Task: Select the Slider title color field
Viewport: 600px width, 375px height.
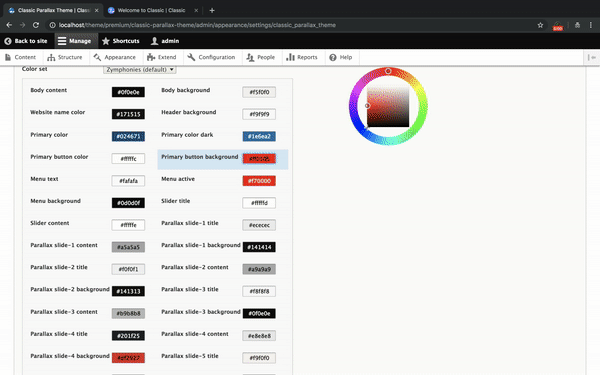Action: [259, 203]
